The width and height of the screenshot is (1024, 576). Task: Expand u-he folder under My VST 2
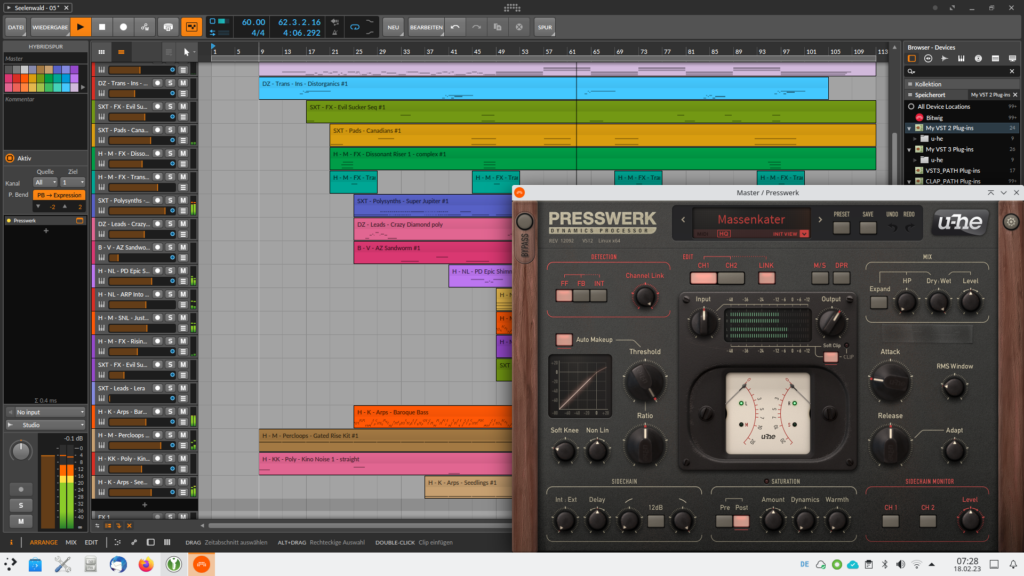coord(915,139)
